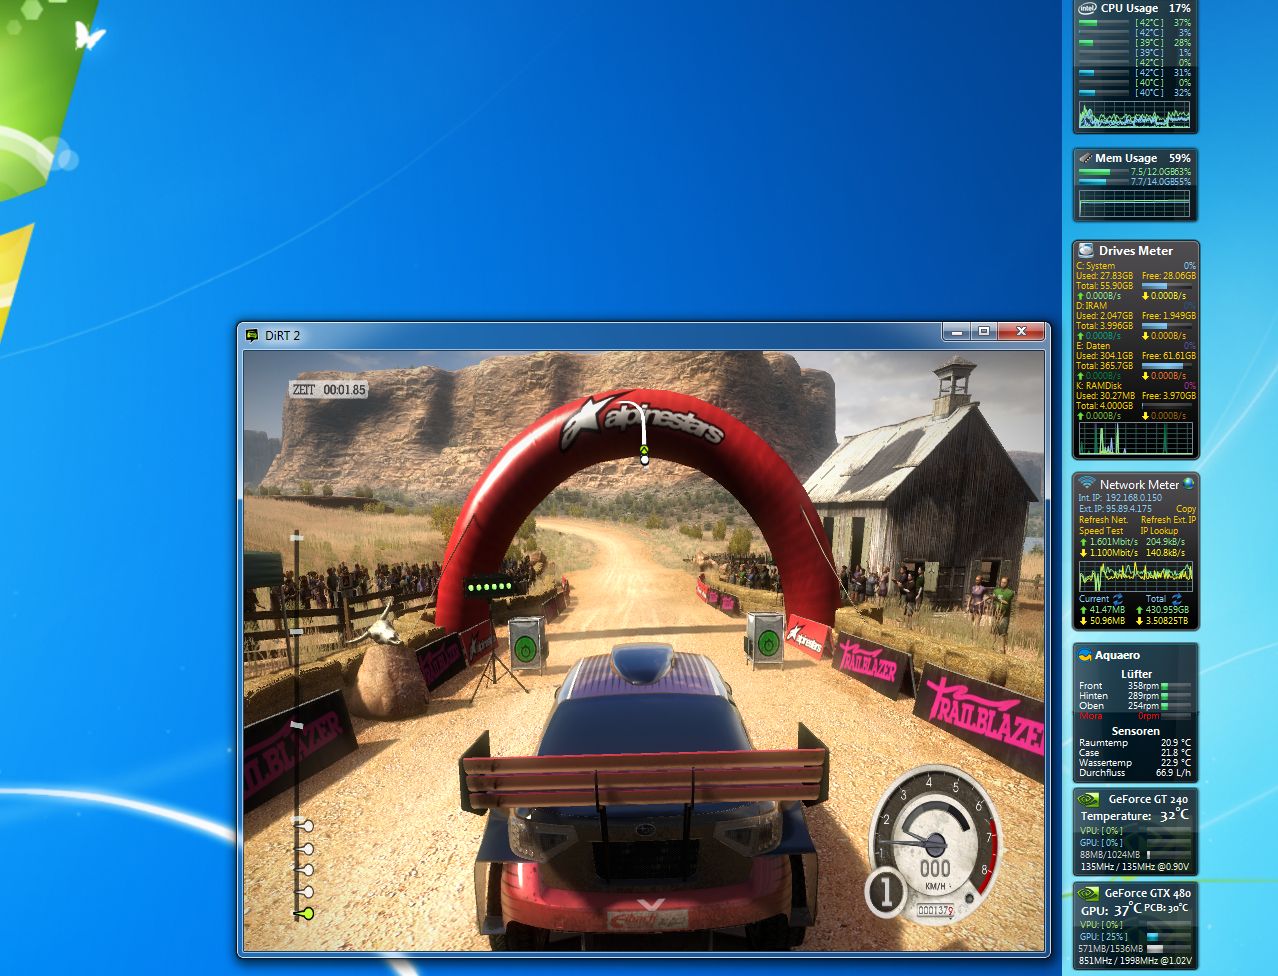Click the RAM chip icon beside Mem Usage
Viewport: 1278px width, 976px height.
[x=1085, y=157]
